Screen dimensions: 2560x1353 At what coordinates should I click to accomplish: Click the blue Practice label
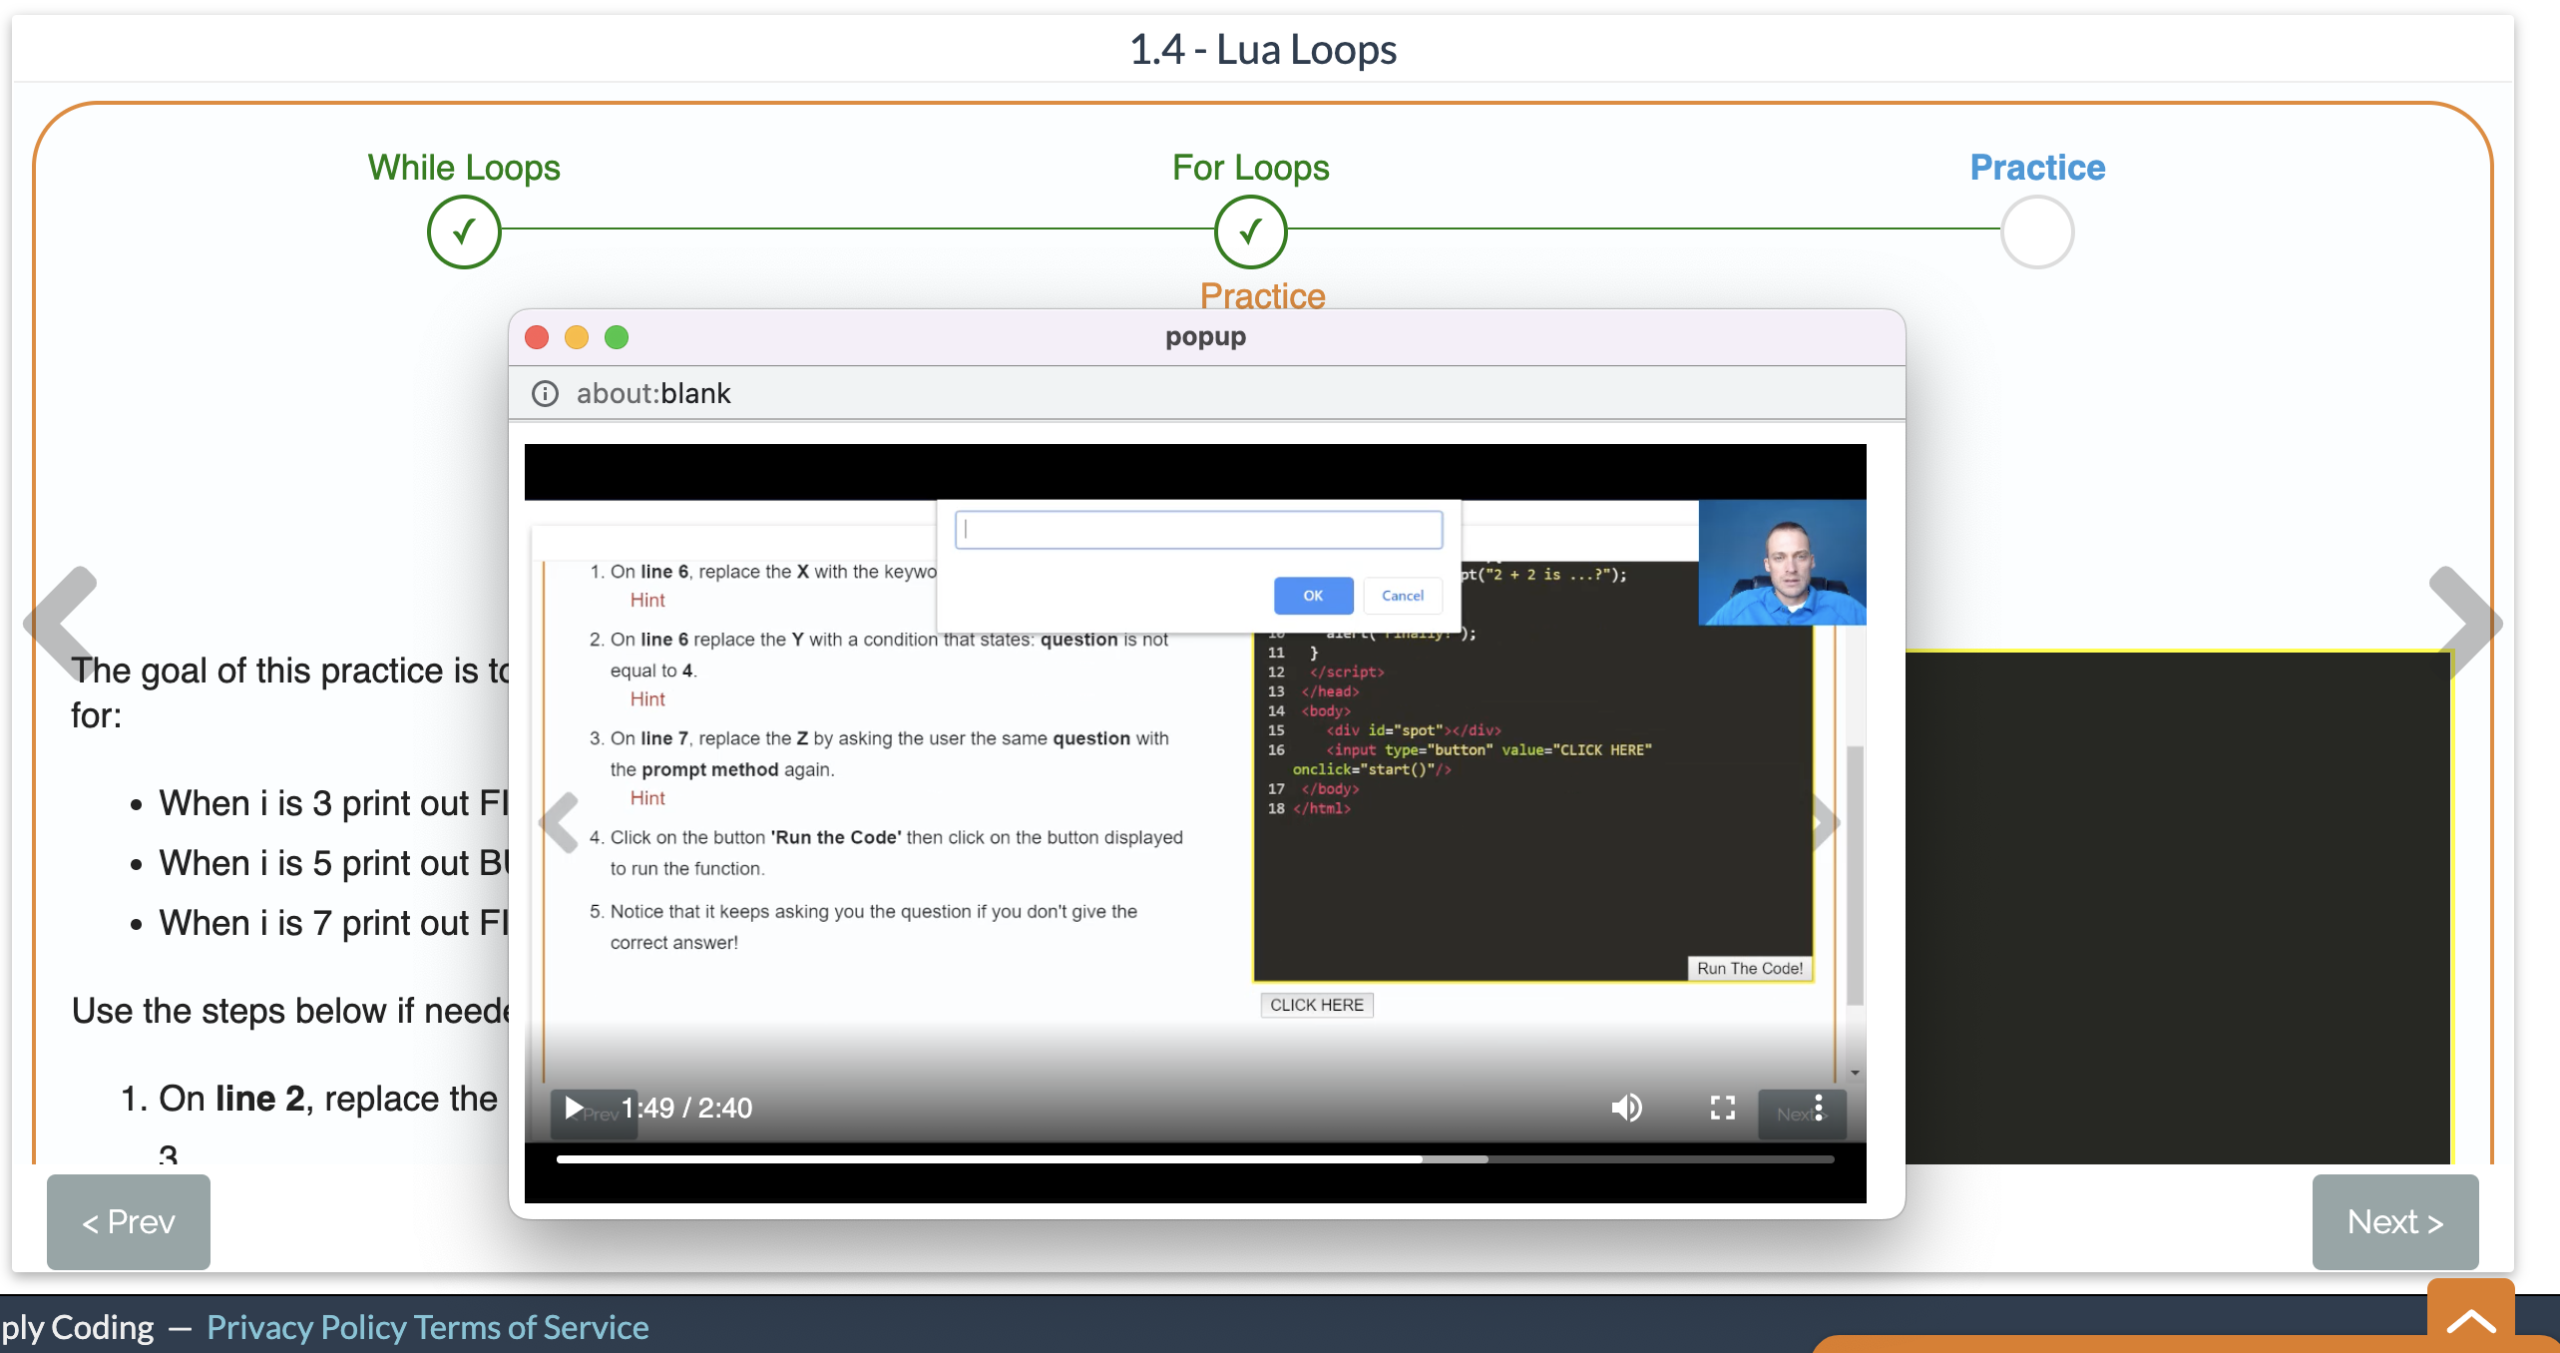(x=2037, y=167)
